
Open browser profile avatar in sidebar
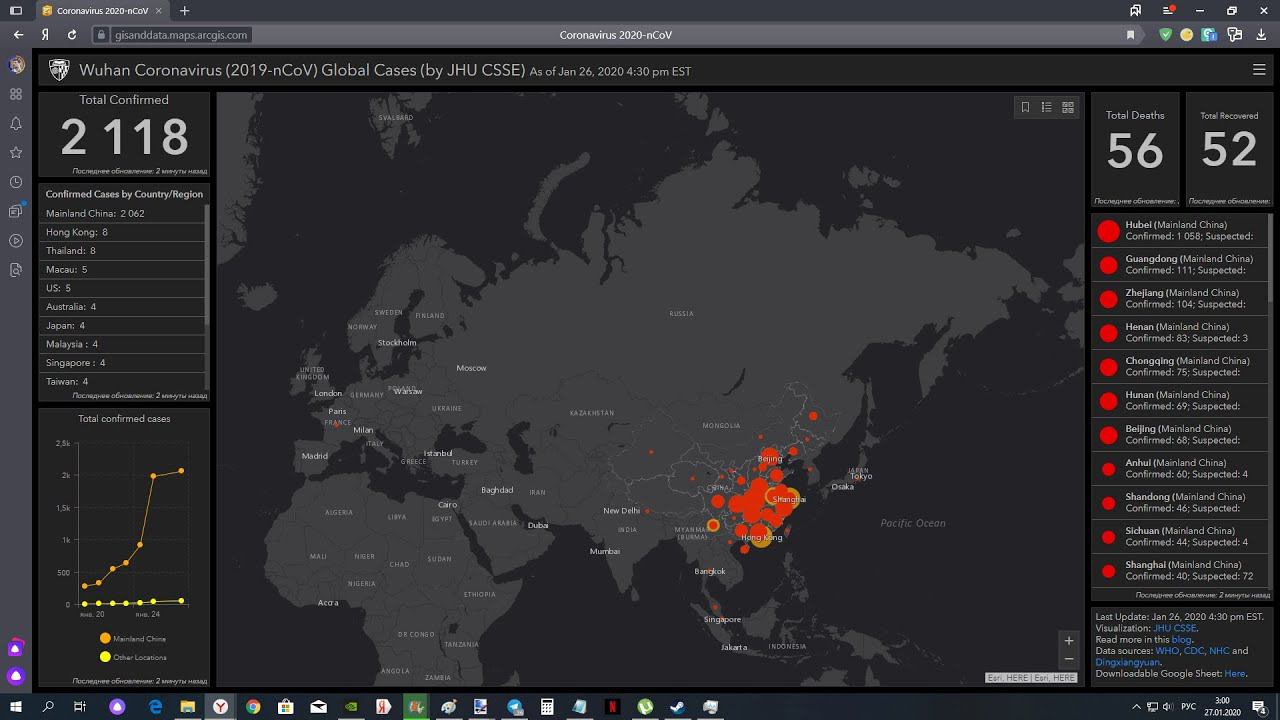[16, 65]
